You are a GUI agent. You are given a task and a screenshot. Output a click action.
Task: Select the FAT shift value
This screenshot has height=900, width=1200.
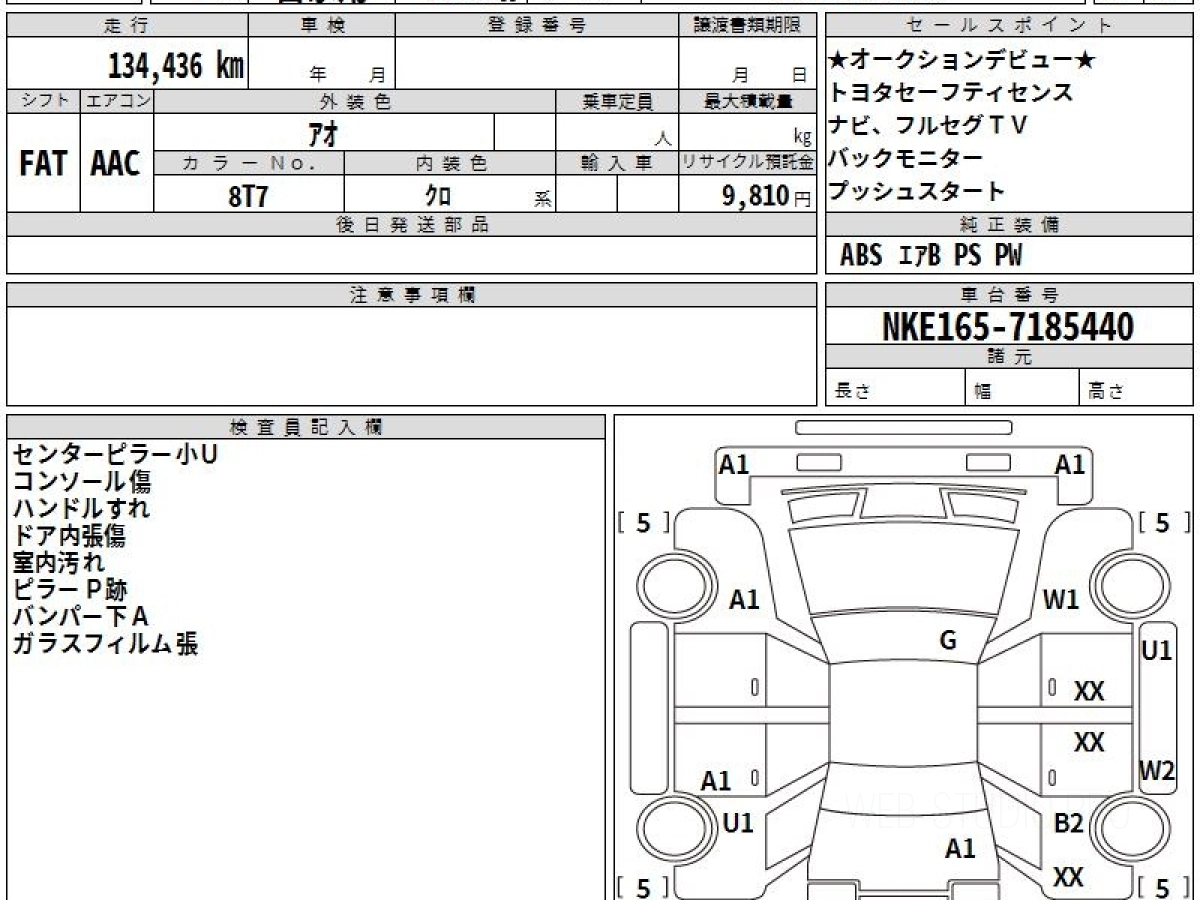42,164
